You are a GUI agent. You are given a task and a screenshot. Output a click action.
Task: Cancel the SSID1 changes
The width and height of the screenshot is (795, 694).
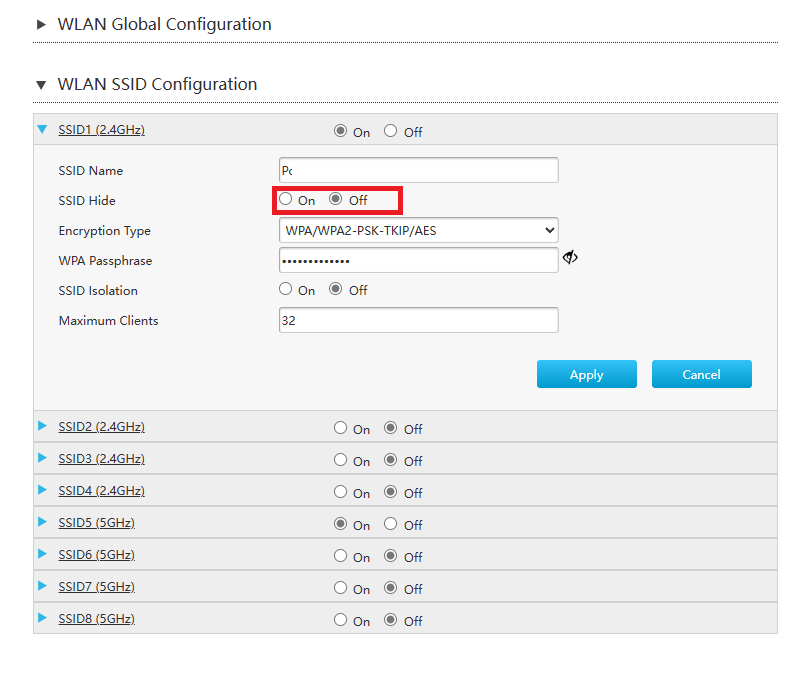click(x=702, y=374)
